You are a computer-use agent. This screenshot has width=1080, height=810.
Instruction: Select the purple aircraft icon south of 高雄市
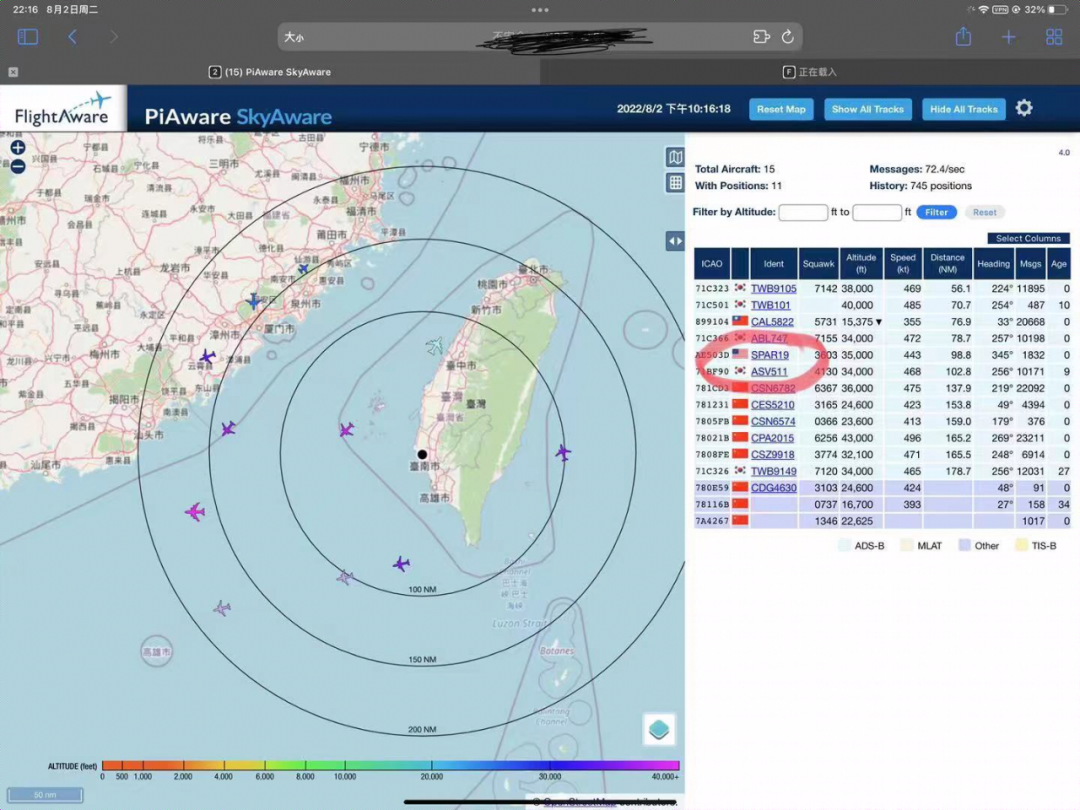[x=401, y=564]
